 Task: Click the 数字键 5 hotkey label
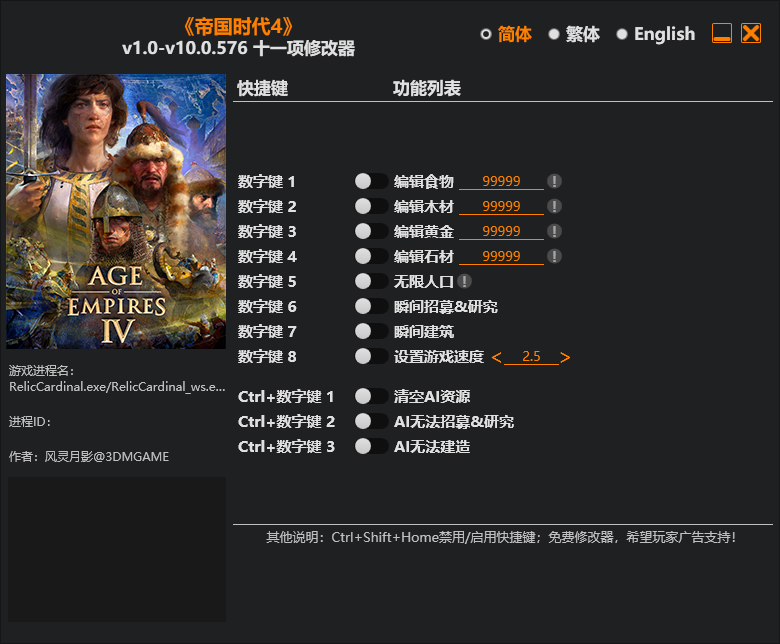point(267,282)
